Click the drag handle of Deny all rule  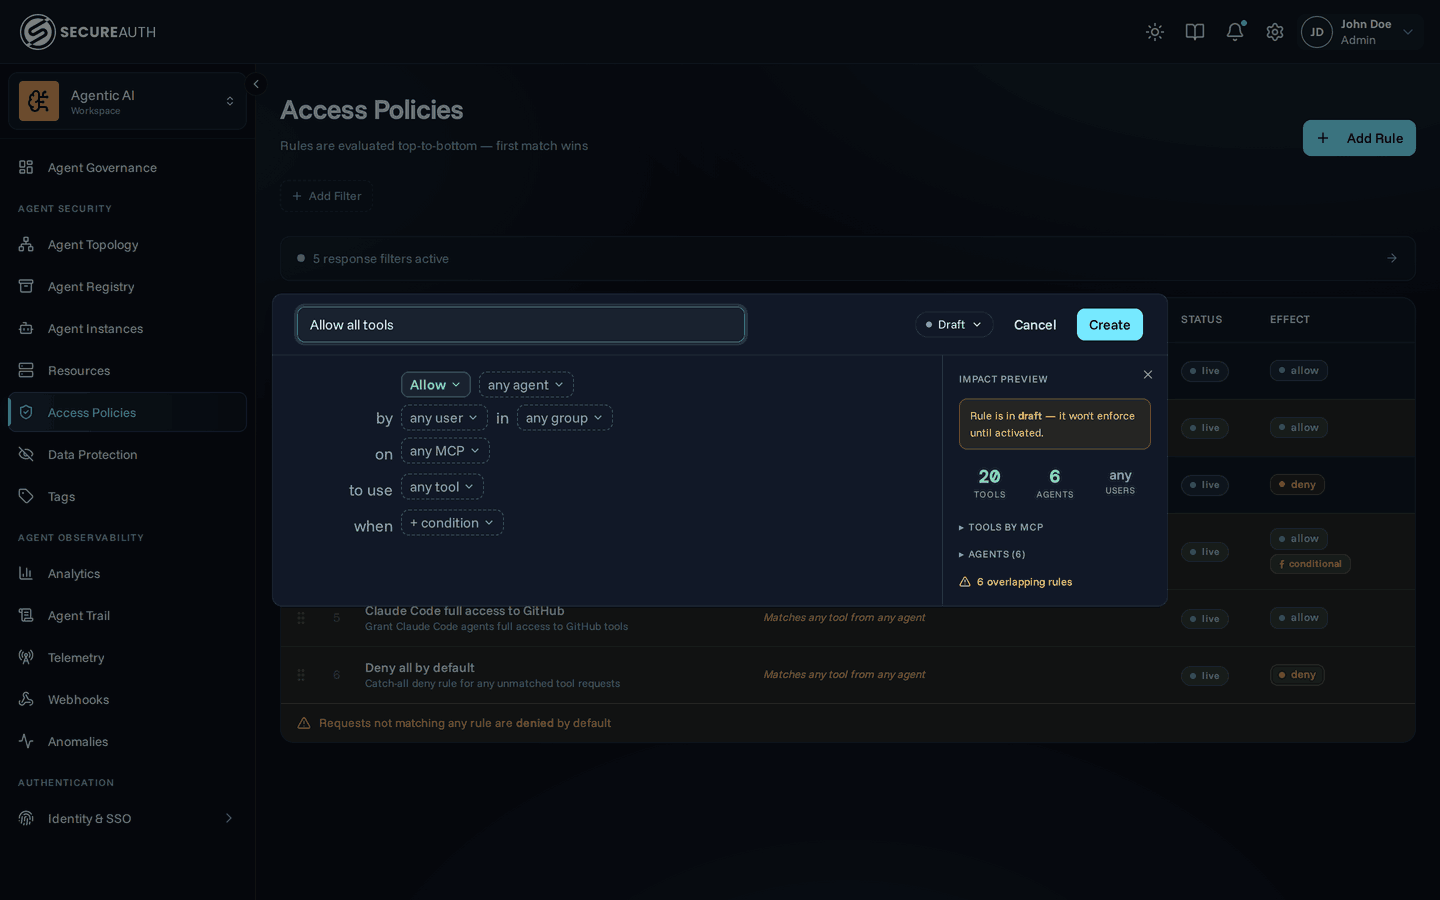click(x=301, y=675)
